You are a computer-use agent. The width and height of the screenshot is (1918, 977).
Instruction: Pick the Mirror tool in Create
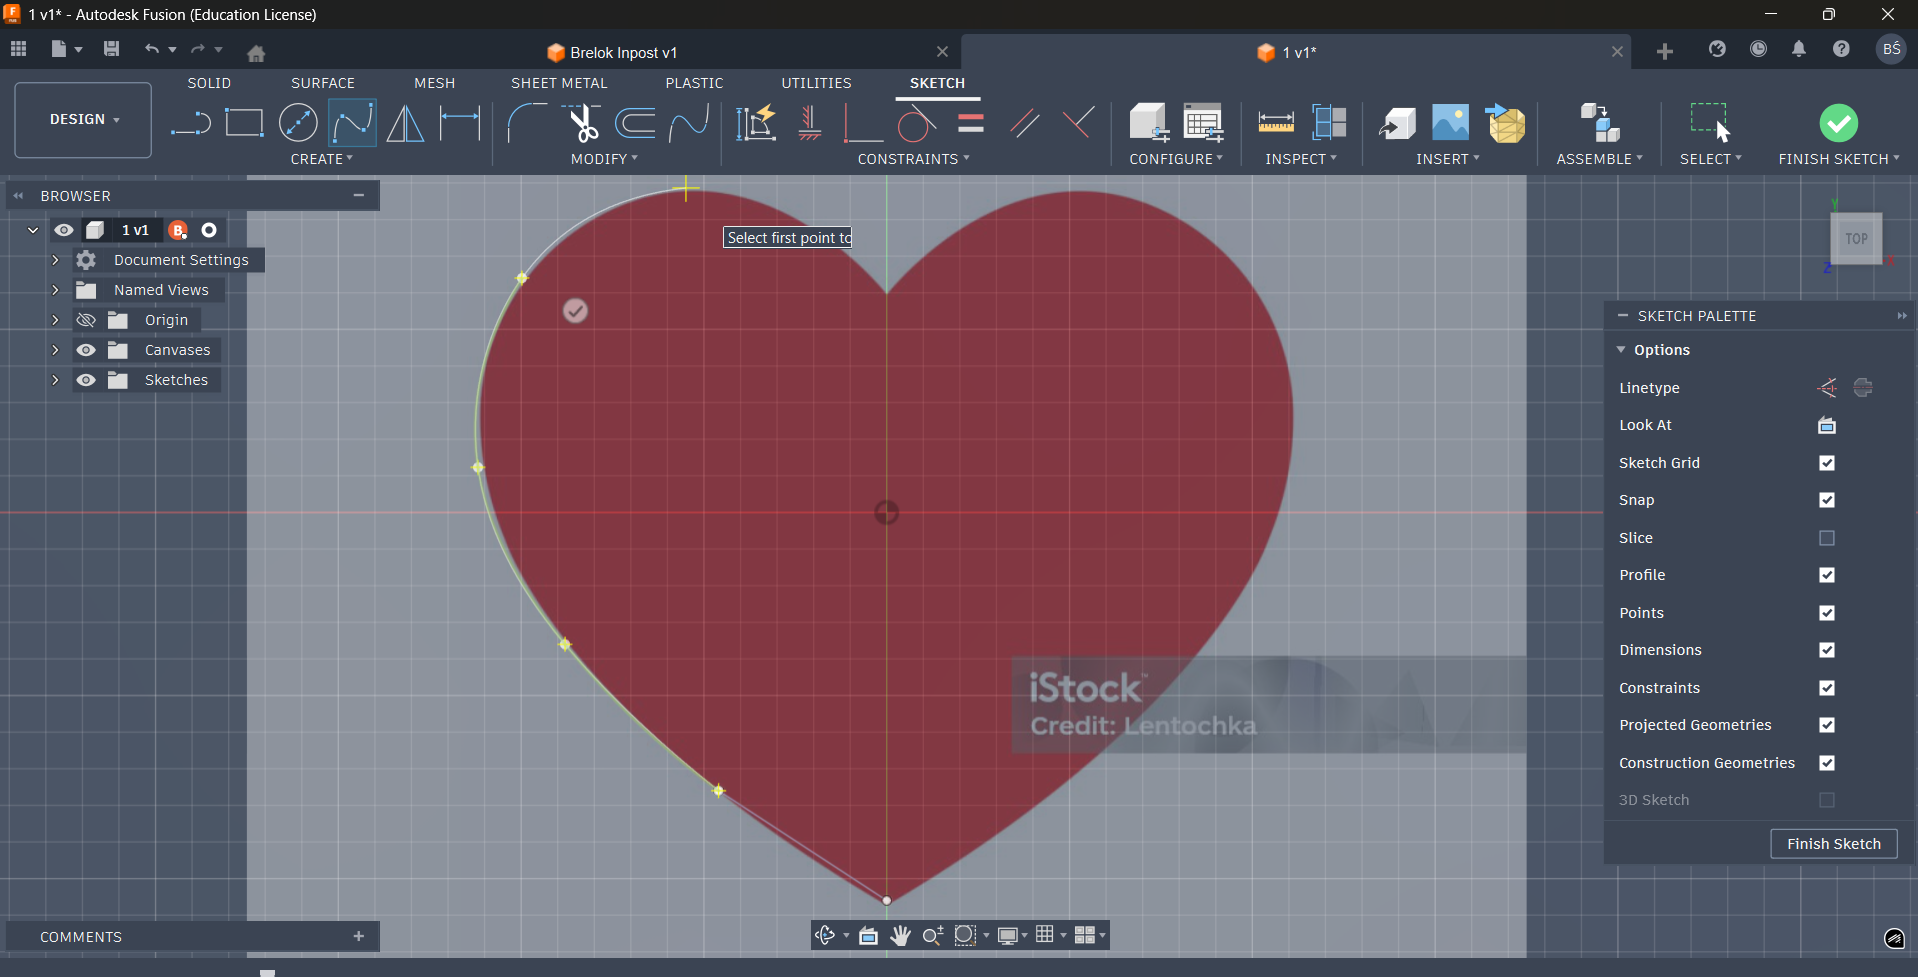click(405, 124)
